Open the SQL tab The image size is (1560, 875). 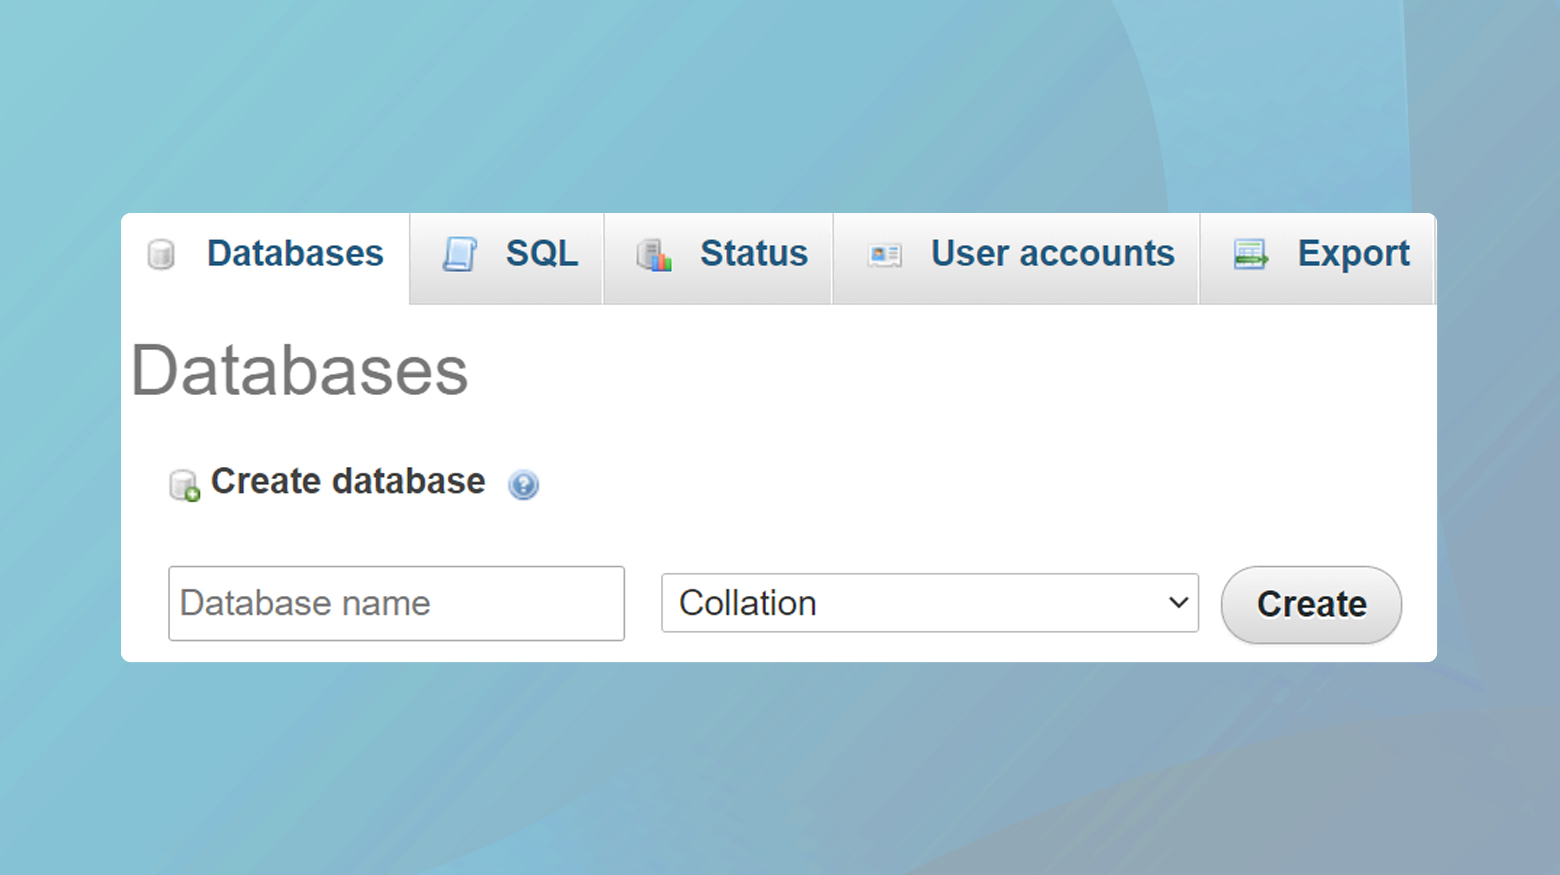541,254
